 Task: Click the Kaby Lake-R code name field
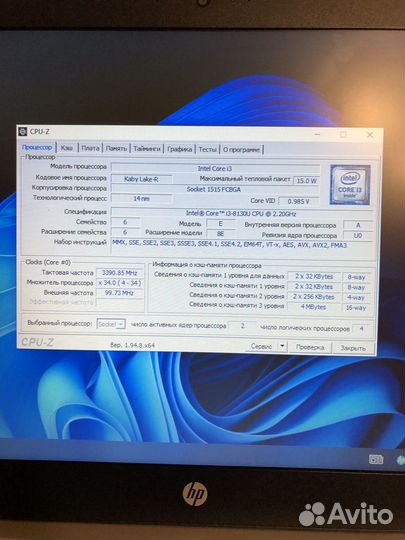click(x=141, y=179)
